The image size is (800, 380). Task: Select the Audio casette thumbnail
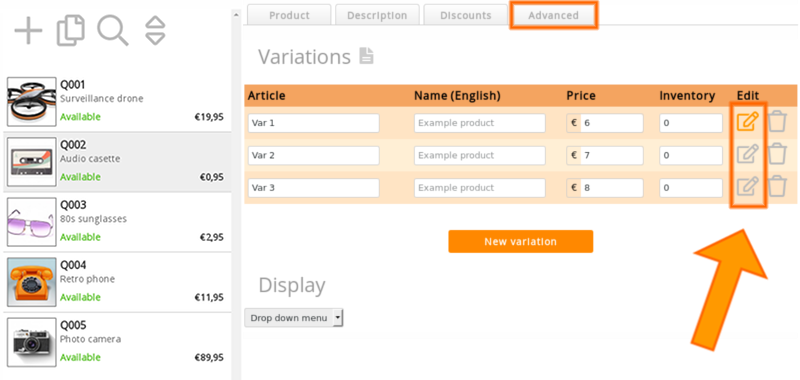(31, 162)
